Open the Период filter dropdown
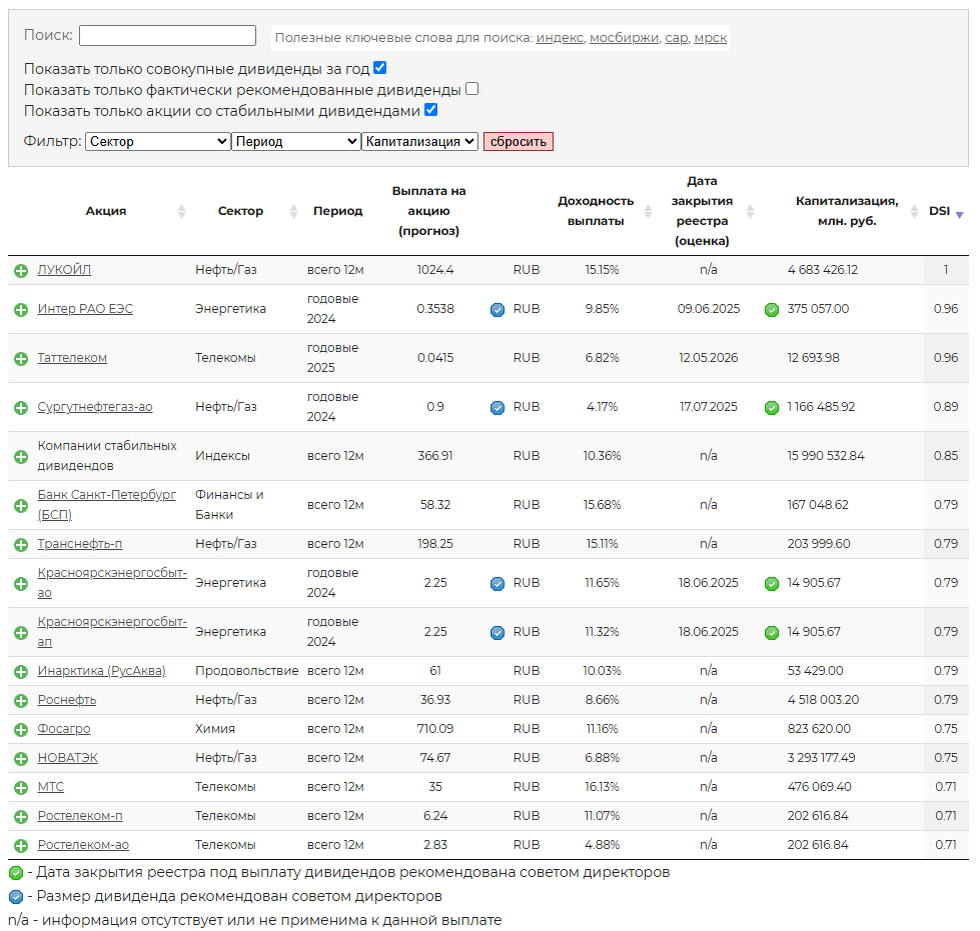This screenshot has height=931, width=980. click(x=296, y=141)
